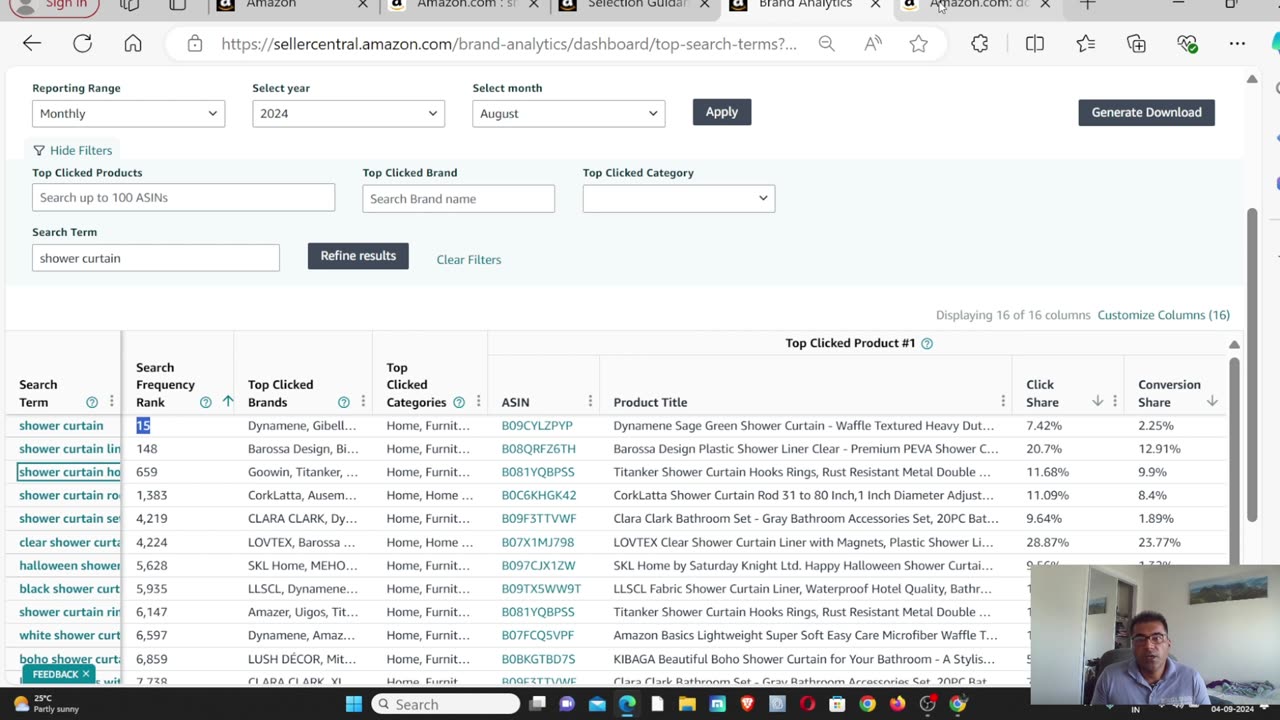Image resolution: width=1280 pixels, height=720 pixels.
Task: Sort by Click Share down arrow
Action: [1097, 401]
